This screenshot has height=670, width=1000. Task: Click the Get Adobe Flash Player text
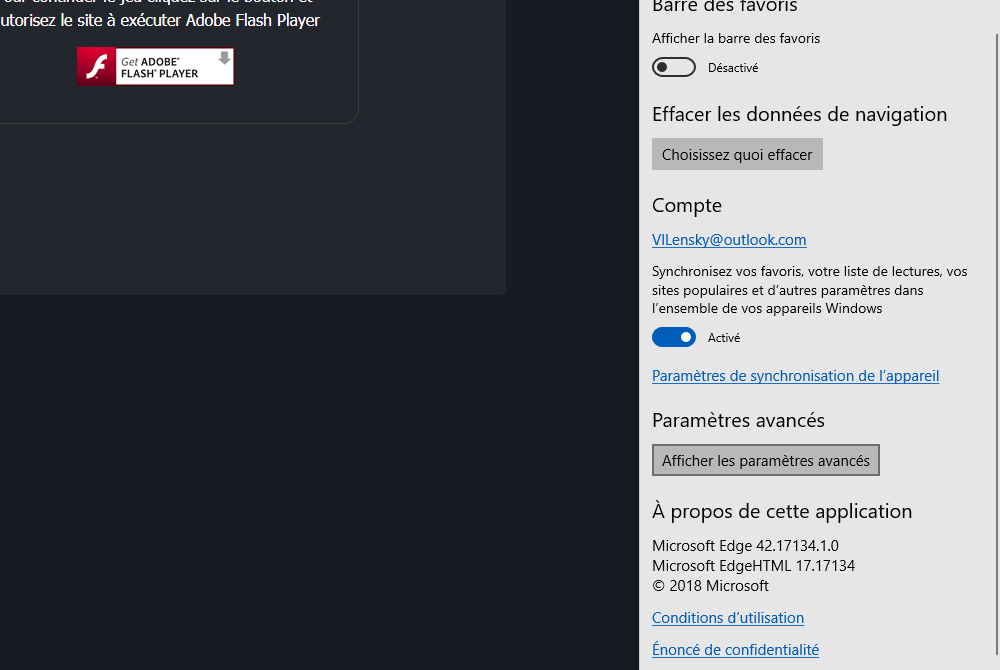(x=160, y=67)
